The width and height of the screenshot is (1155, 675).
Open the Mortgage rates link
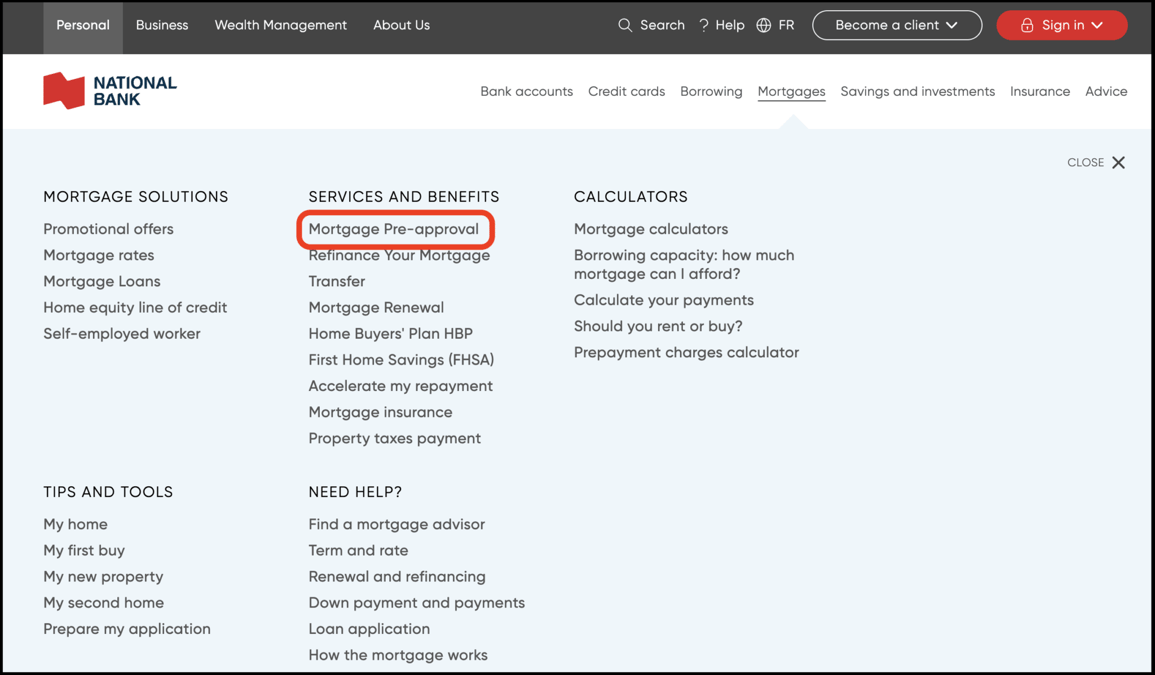coord(98,255)
